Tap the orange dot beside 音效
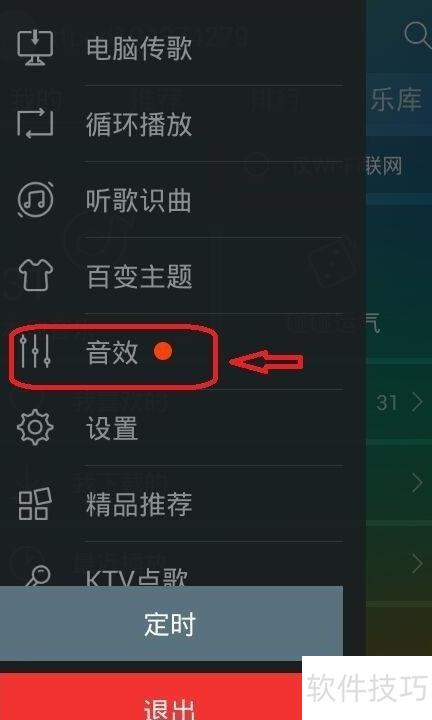The height and width of the screenshot is (720, 432). point(163,351)
